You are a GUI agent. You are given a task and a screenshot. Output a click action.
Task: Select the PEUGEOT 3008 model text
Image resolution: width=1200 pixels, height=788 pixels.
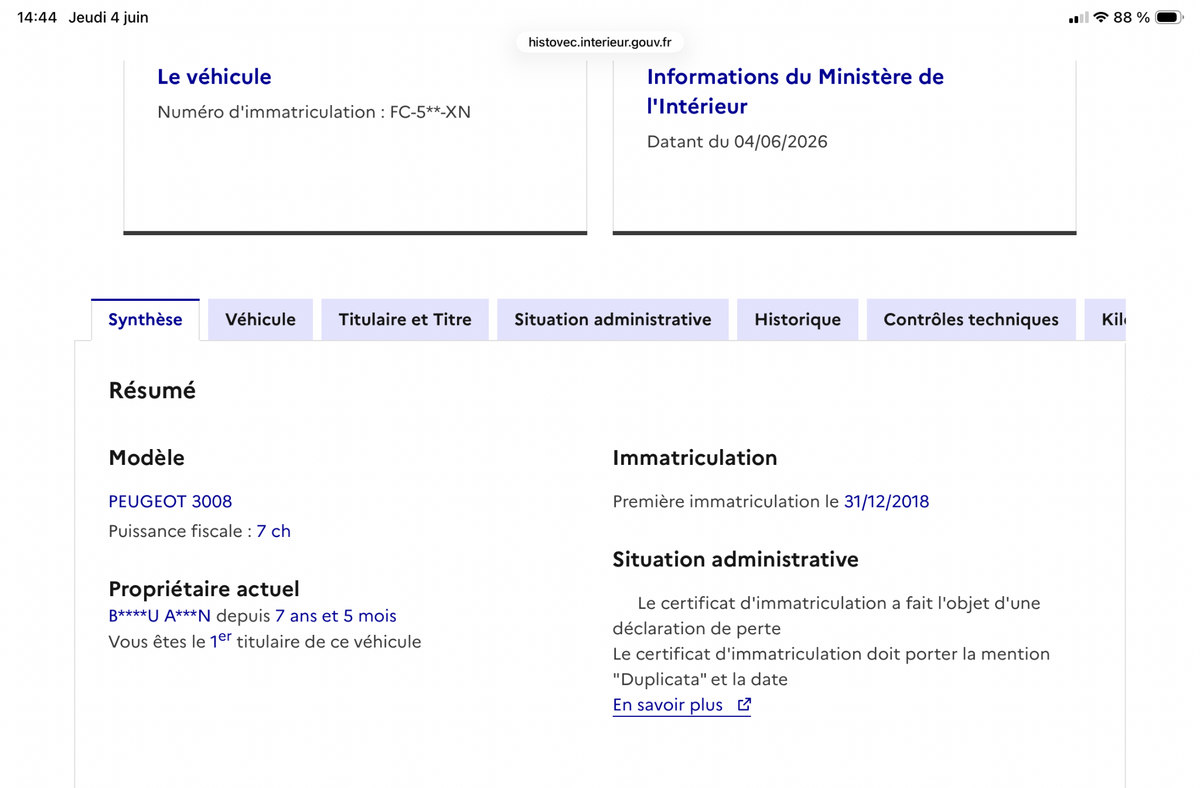click(x=170, y=501)
